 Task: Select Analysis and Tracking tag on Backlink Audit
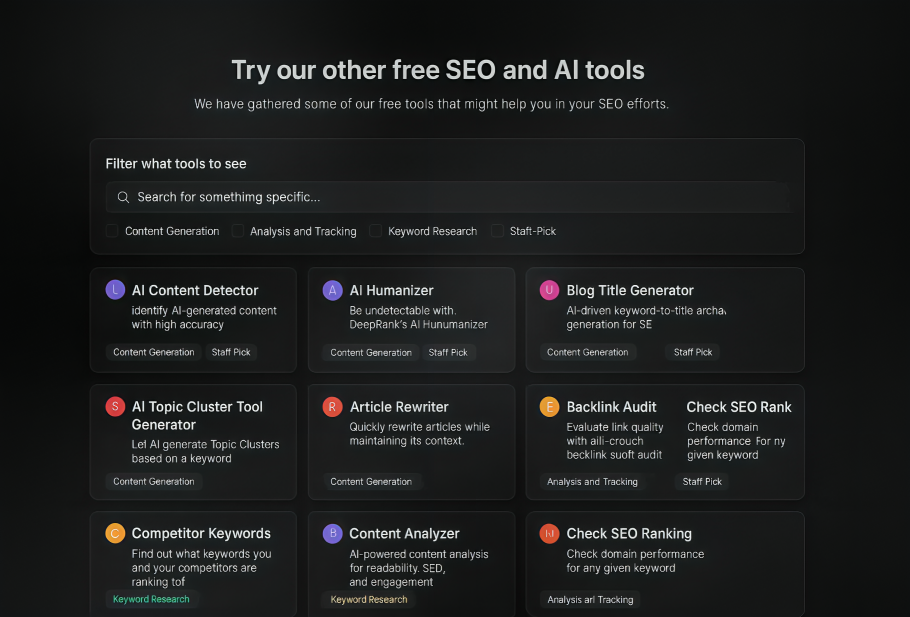click(x=592, y=481)
